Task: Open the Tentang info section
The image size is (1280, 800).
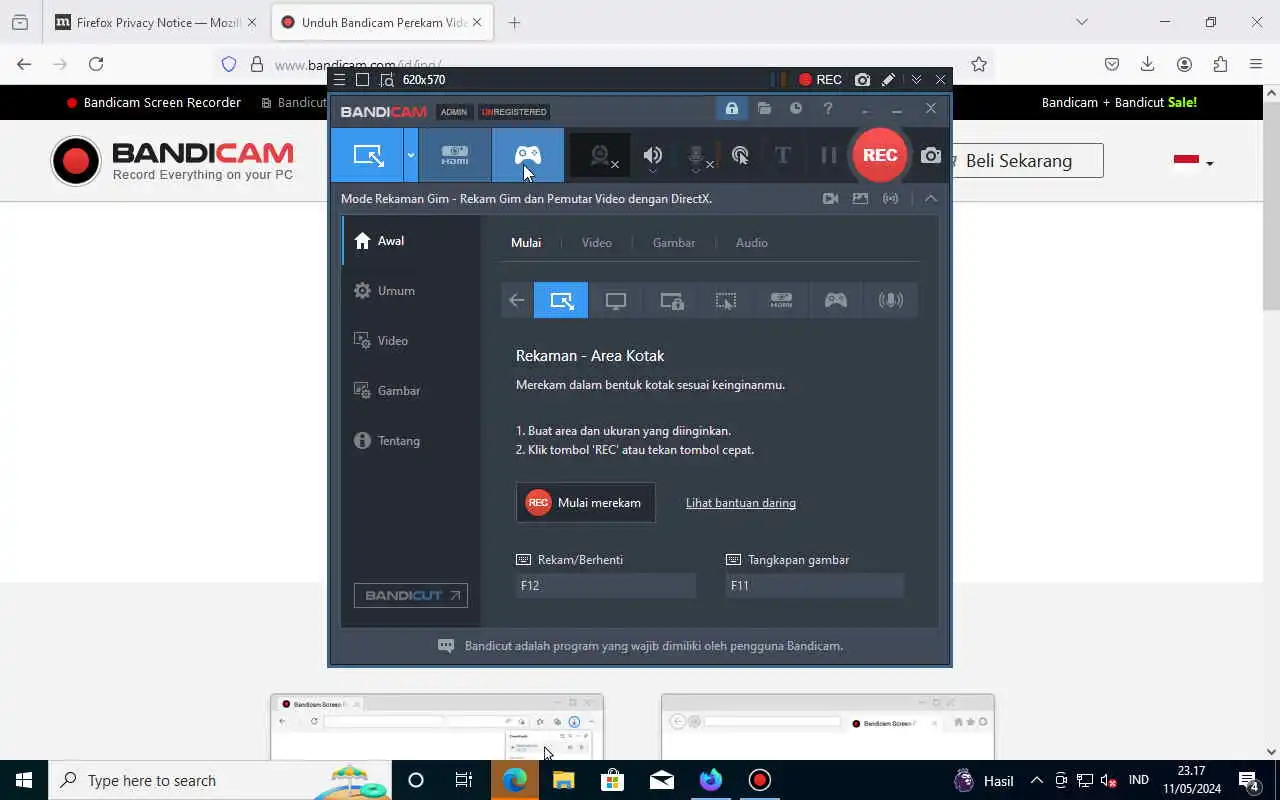Action: point(411,441)
